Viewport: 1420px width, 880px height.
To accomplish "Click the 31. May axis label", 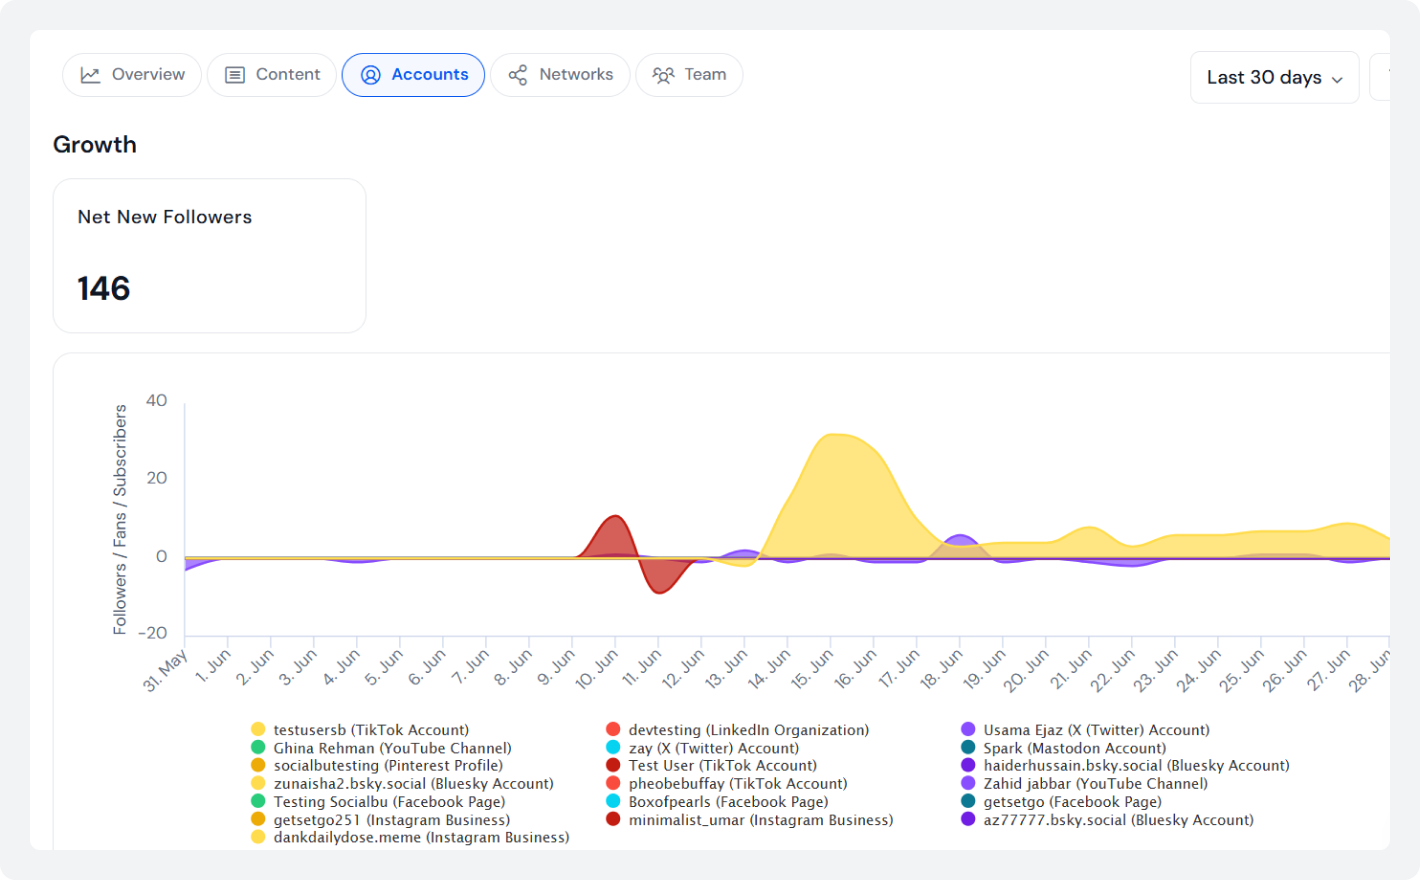I will pyautogui.click(x=165, y=671).
